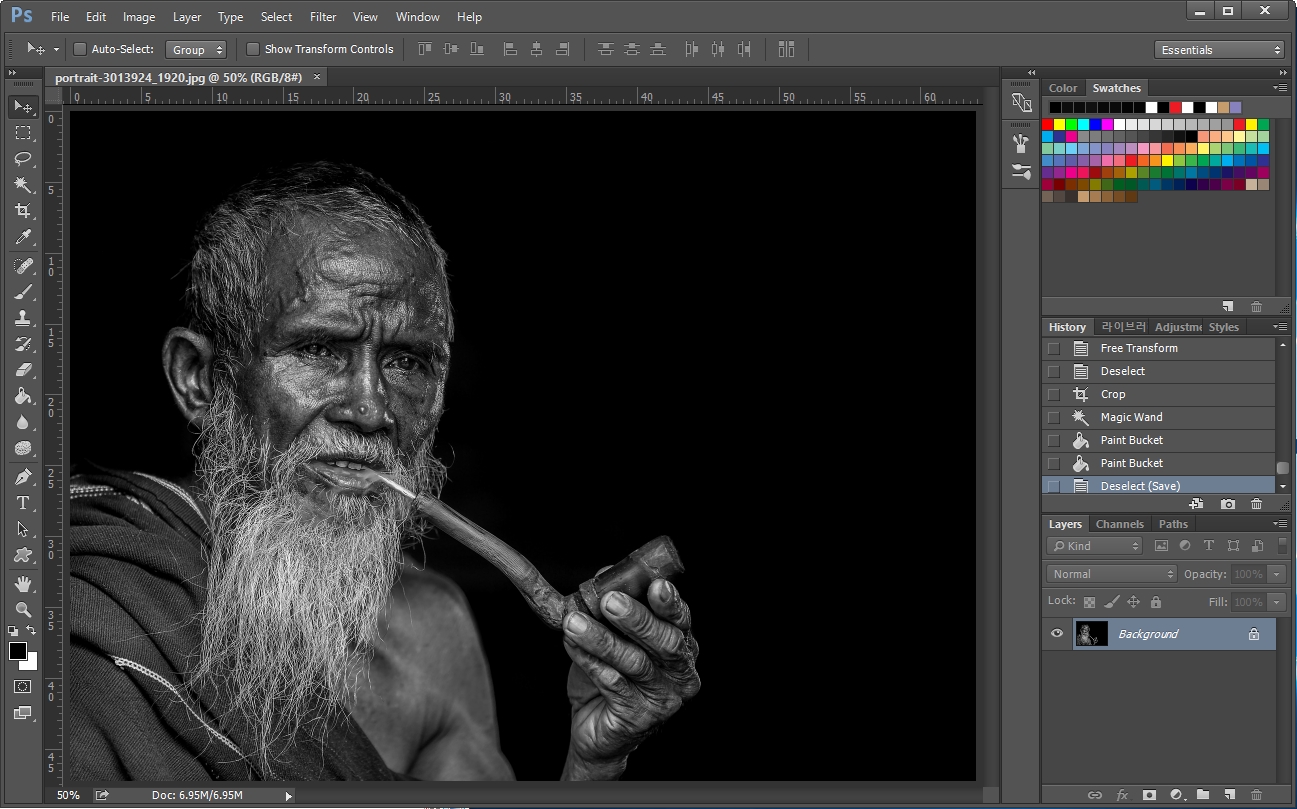
Task: Select the Zoom tool
Action: click(x=22, y=609)
